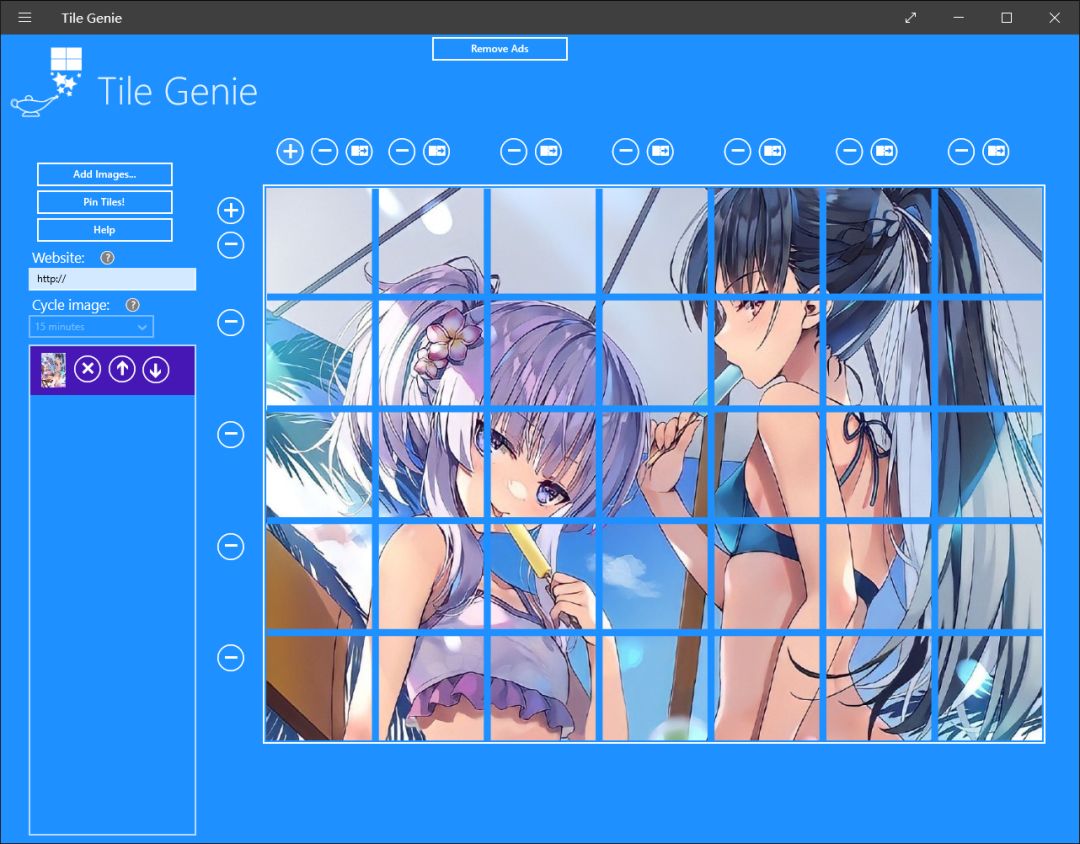Screen dimensions: 1080x844
Task: Select the tile showing the yellow popsicle
Action: point(543,576)
